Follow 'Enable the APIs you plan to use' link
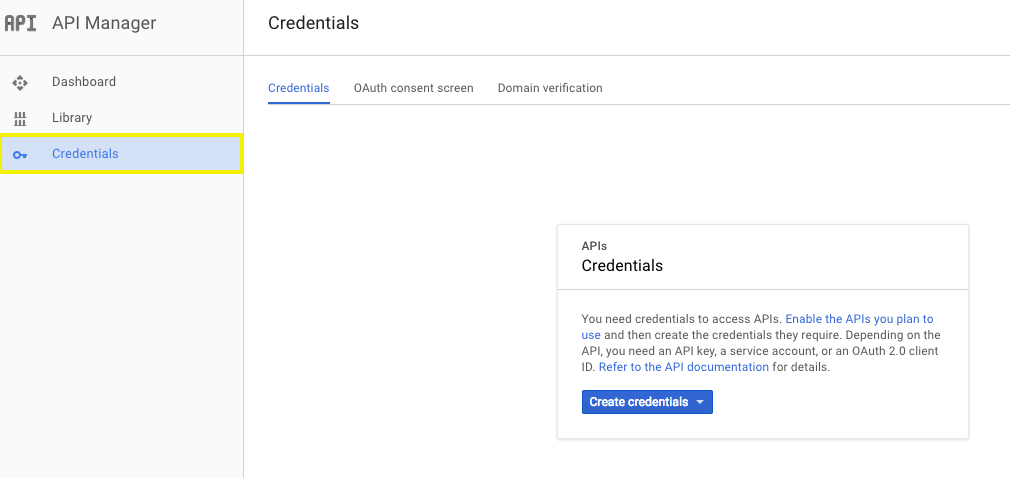 pyautogui.click(x=859, y=319)
